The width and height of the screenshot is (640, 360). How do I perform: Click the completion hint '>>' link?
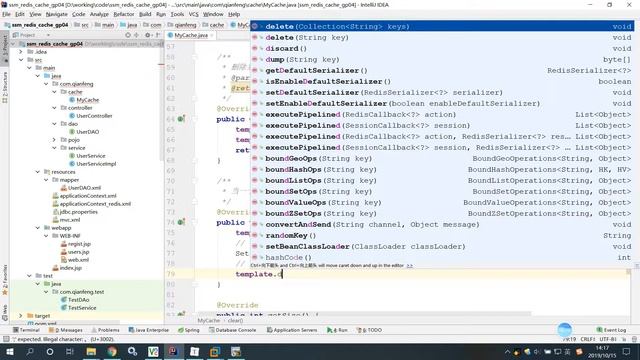tap(409, 266)
